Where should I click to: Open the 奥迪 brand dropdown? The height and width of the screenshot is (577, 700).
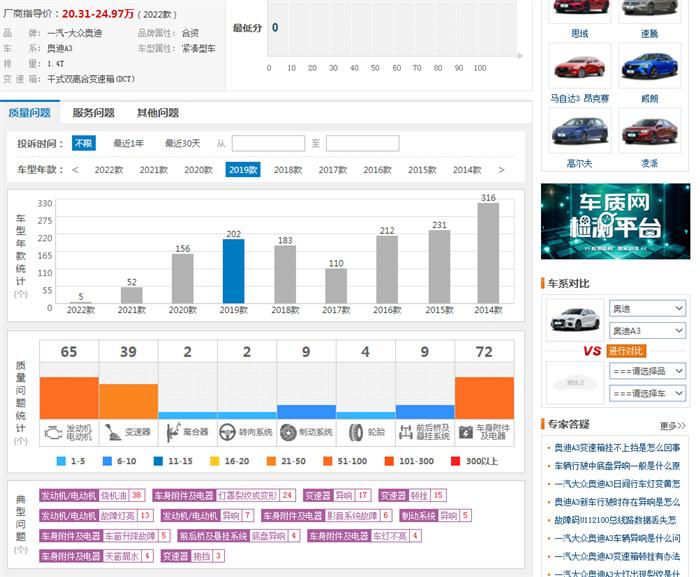pyautogui.click(x=647, y=309)
